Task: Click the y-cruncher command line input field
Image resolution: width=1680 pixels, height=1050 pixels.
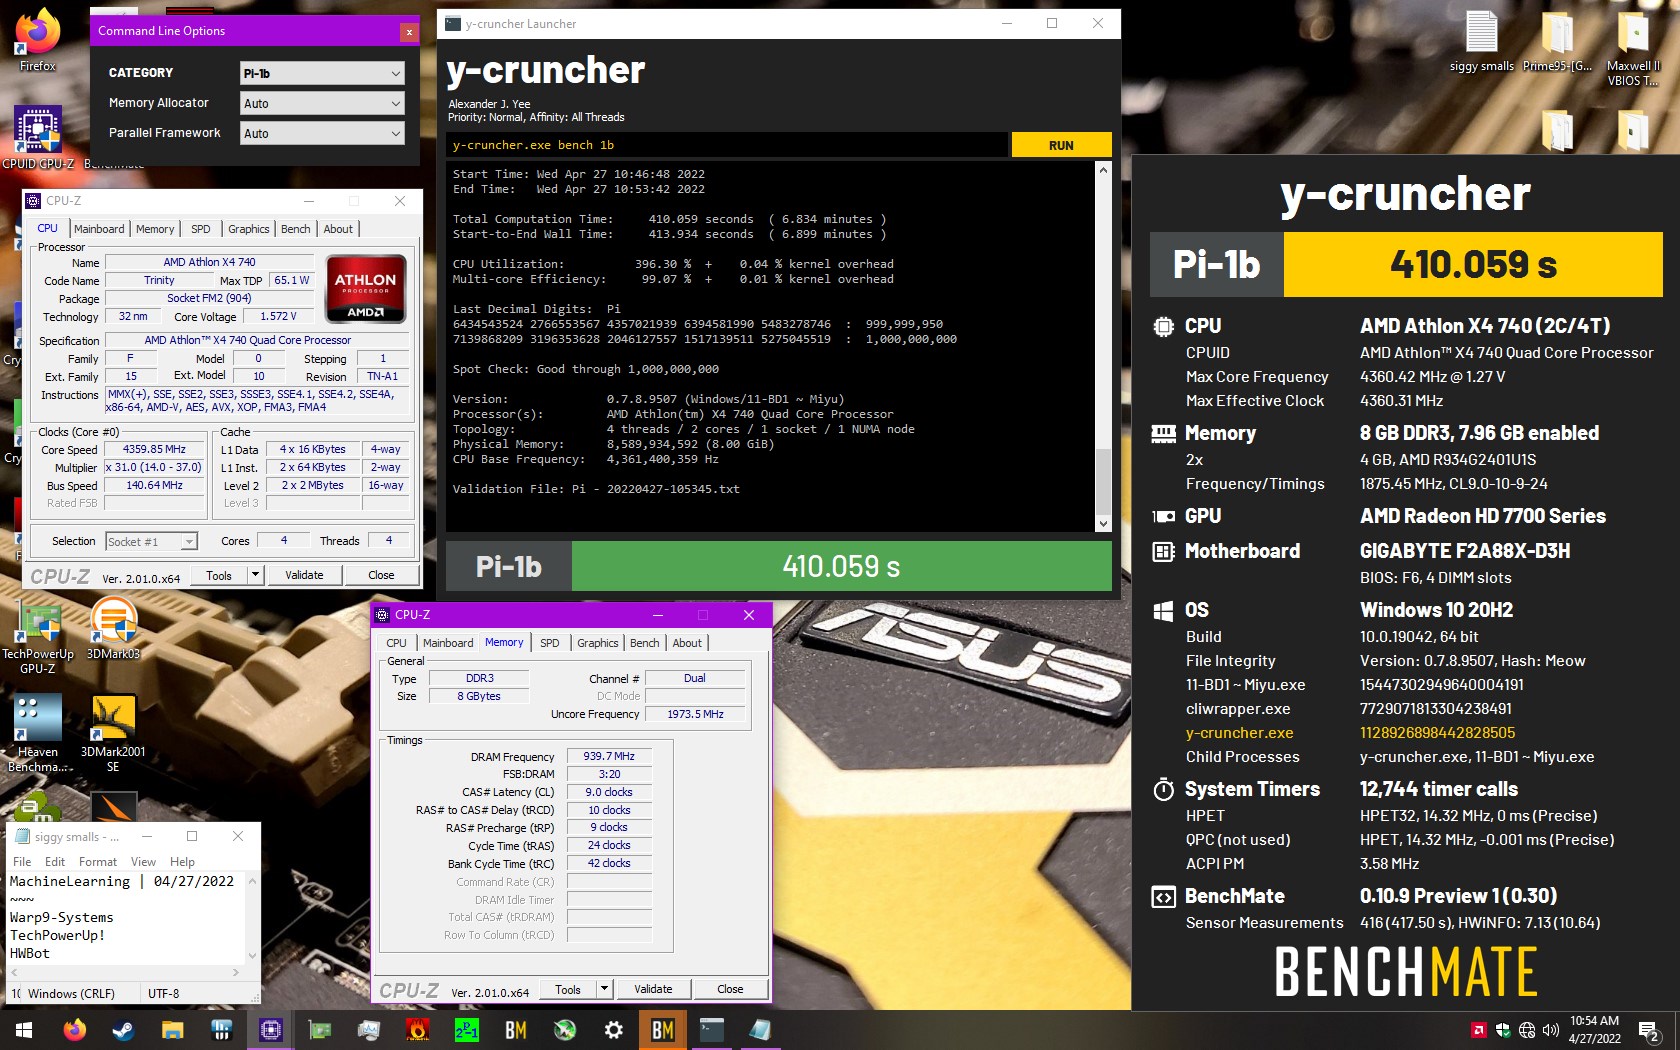Action: pyautogui.click(x=728, y=145)
